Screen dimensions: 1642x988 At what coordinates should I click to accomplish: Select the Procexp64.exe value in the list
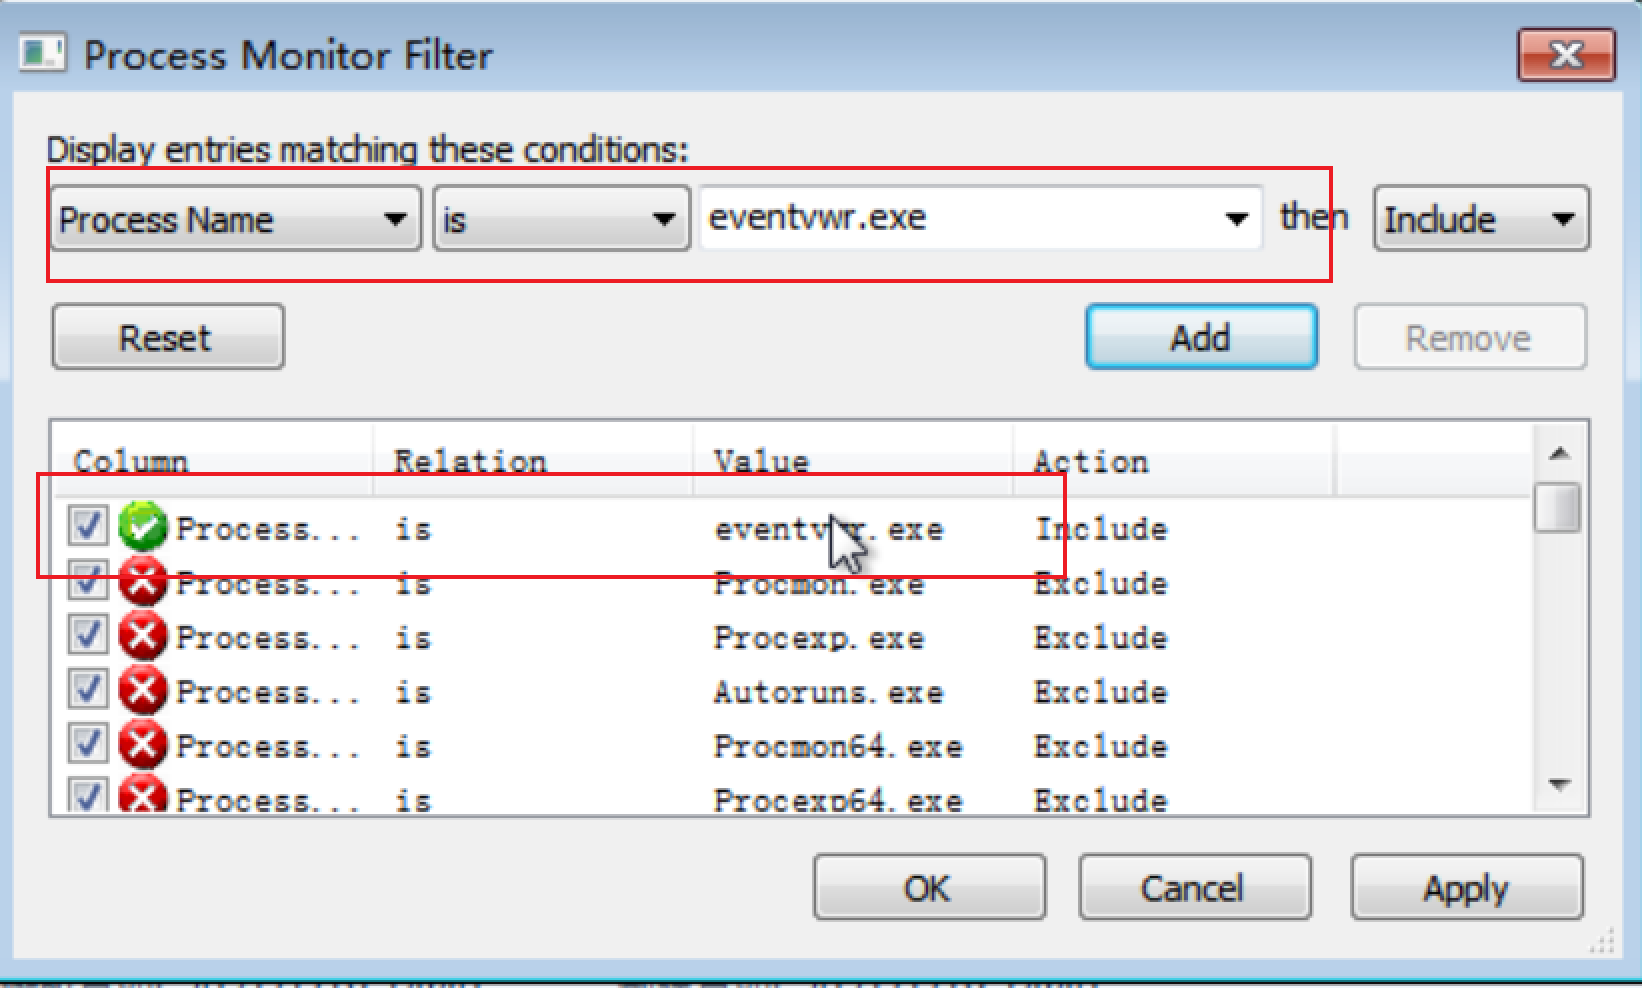pyautogui.click(x=838, y=799)
